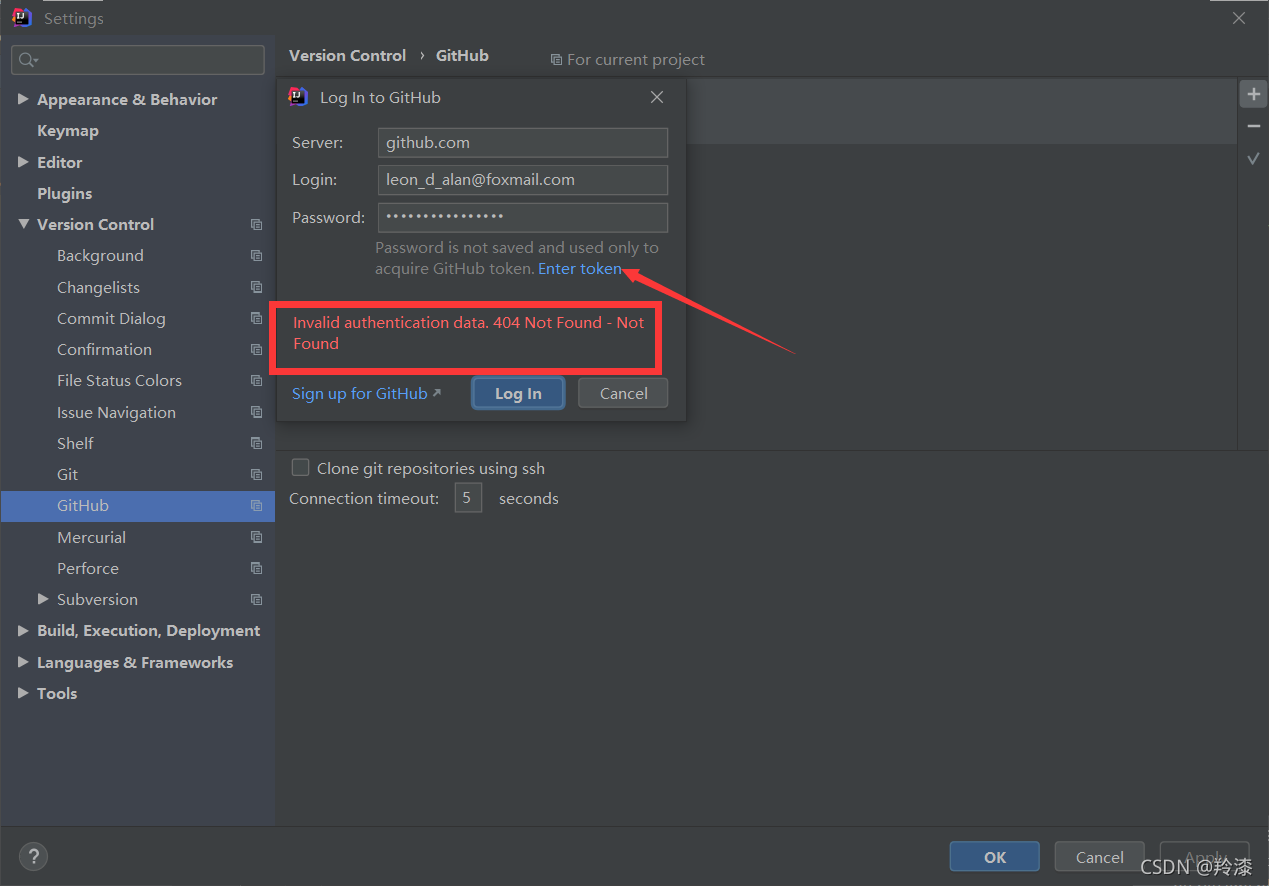
Task: Click the For current project icon
Action: (x=556, y=60)
